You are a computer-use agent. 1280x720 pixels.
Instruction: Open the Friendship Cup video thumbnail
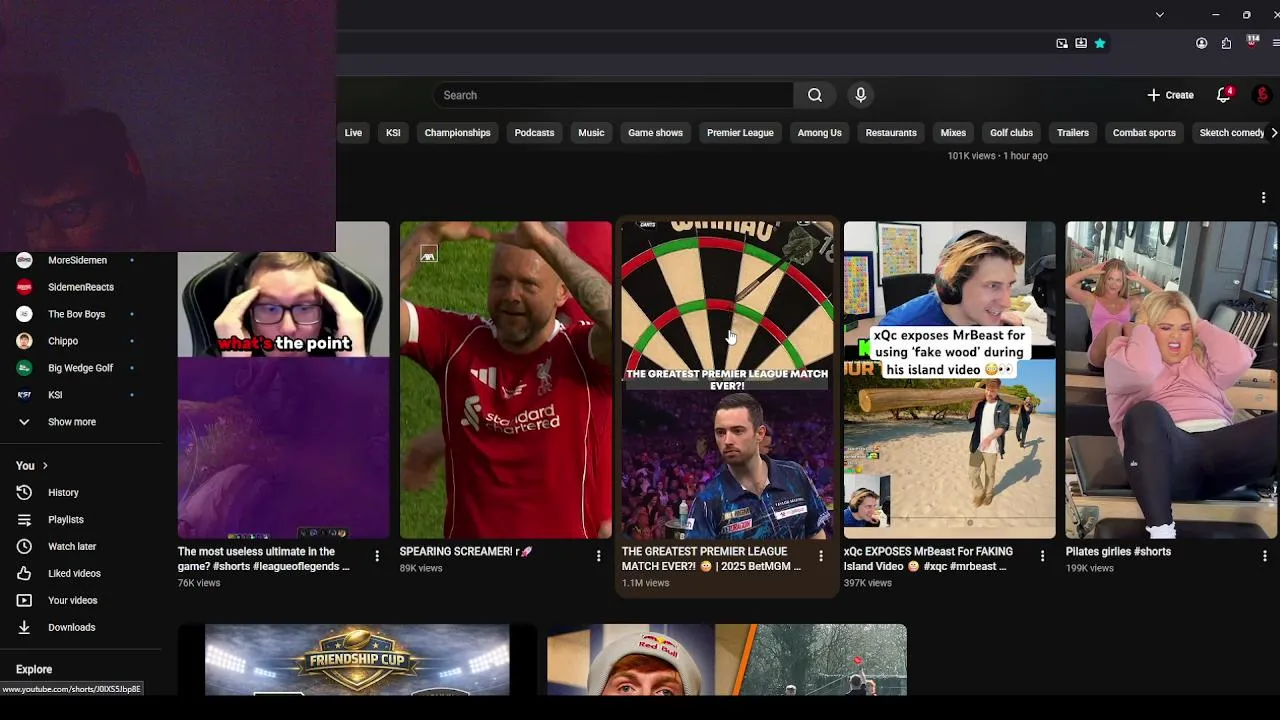(357, 660)
